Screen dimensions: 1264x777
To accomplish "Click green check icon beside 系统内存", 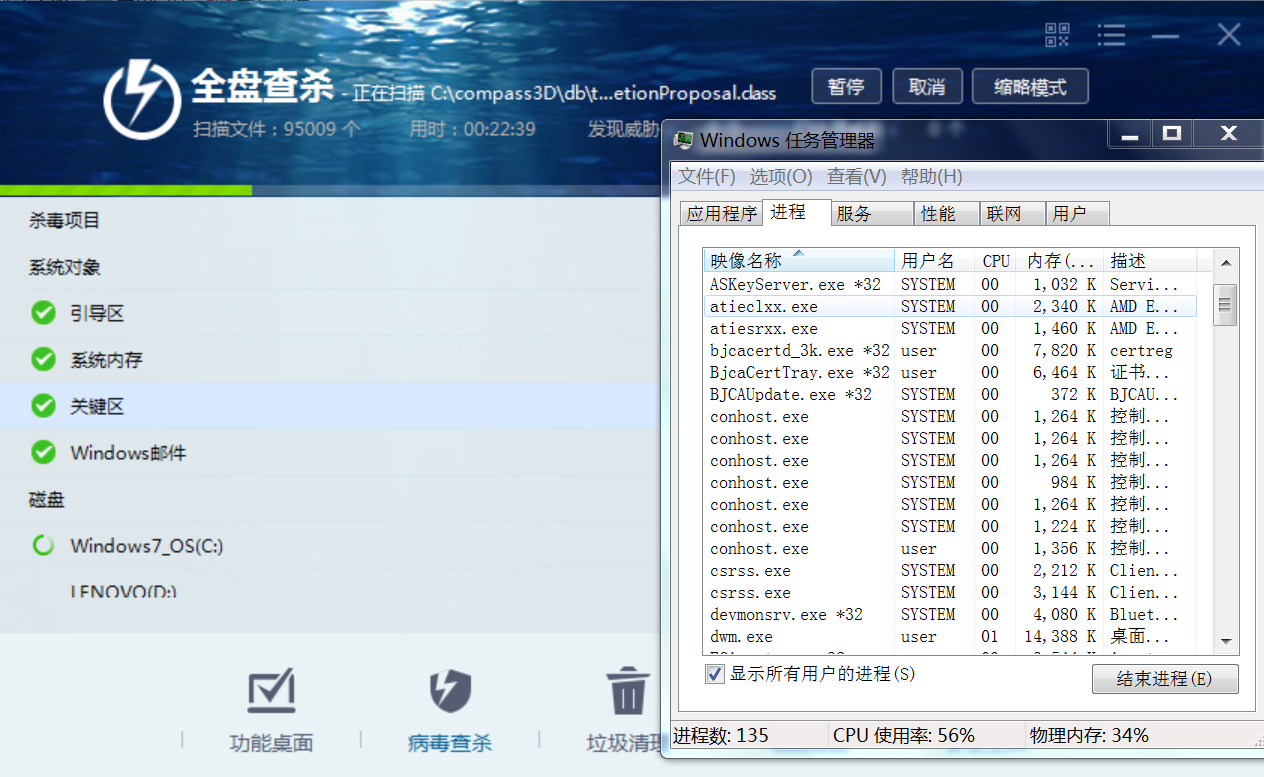I will click(43, 359).
